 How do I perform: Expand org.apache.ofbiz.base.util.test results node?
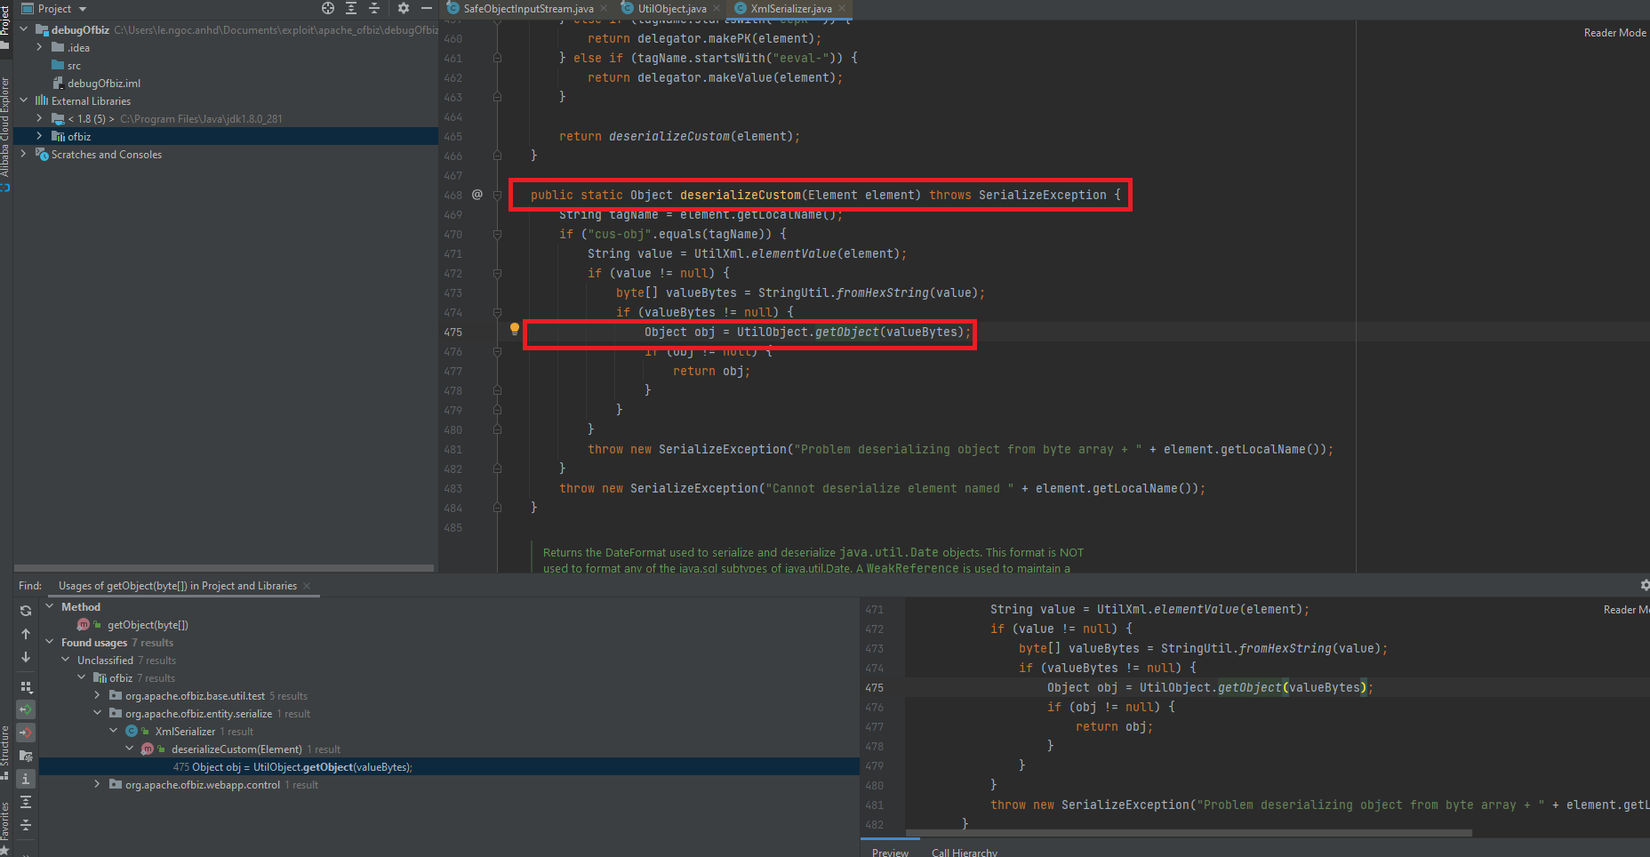[98, 696]
